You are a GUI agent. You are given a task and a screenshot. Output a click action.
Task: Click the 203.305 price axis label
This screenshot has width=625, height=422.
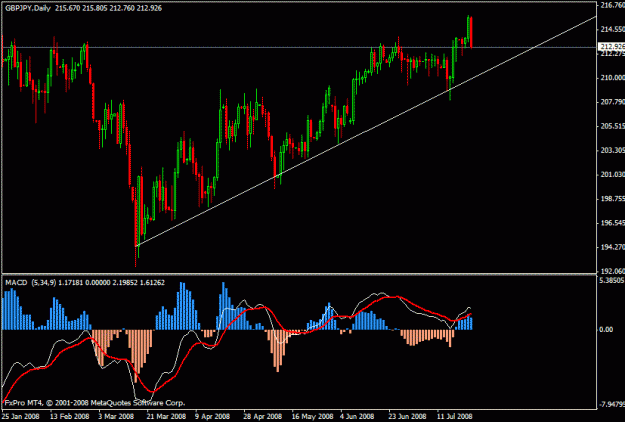pyautogui.click(x=612, y=150)
